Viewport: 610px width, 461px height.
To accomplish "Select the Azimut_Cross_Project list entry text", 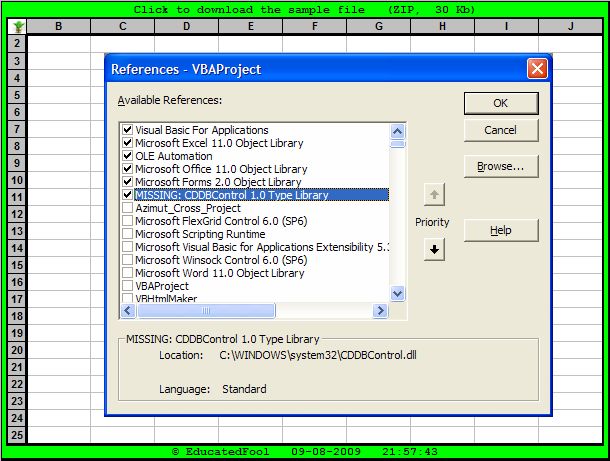I will point(188,208).
